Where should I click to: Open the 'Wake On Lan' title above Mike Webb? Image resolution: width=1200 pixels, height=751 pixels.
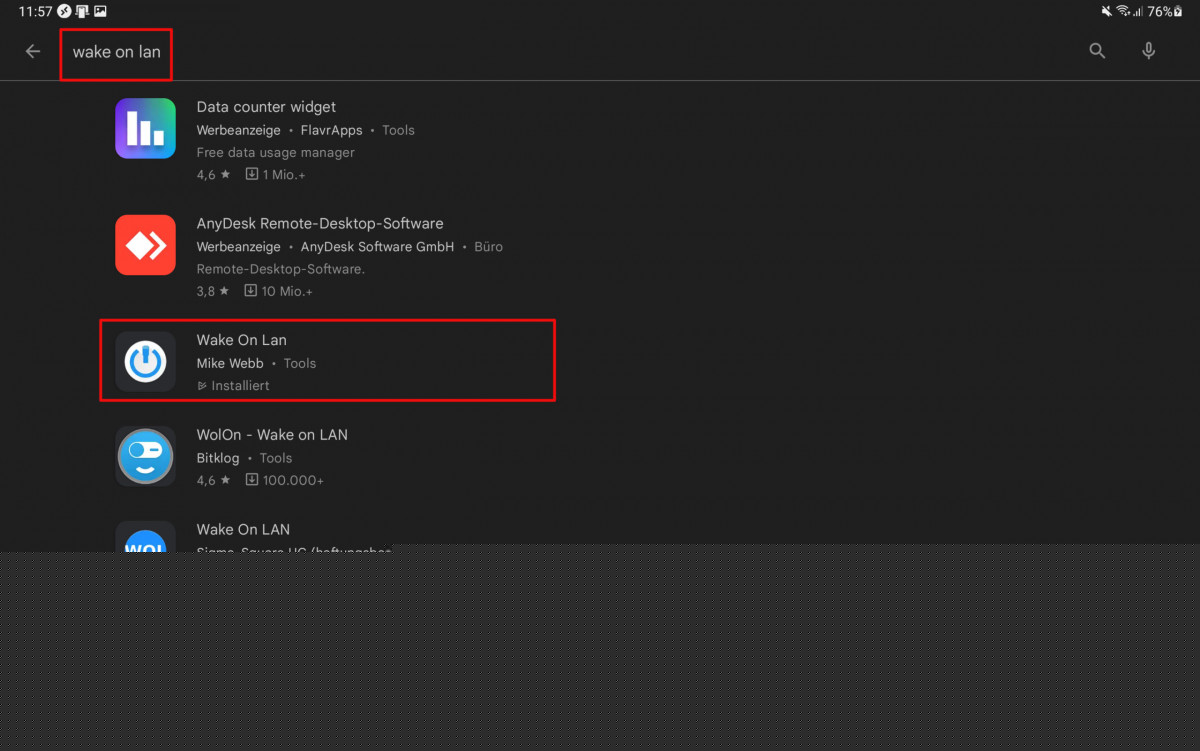coord(242,340)
